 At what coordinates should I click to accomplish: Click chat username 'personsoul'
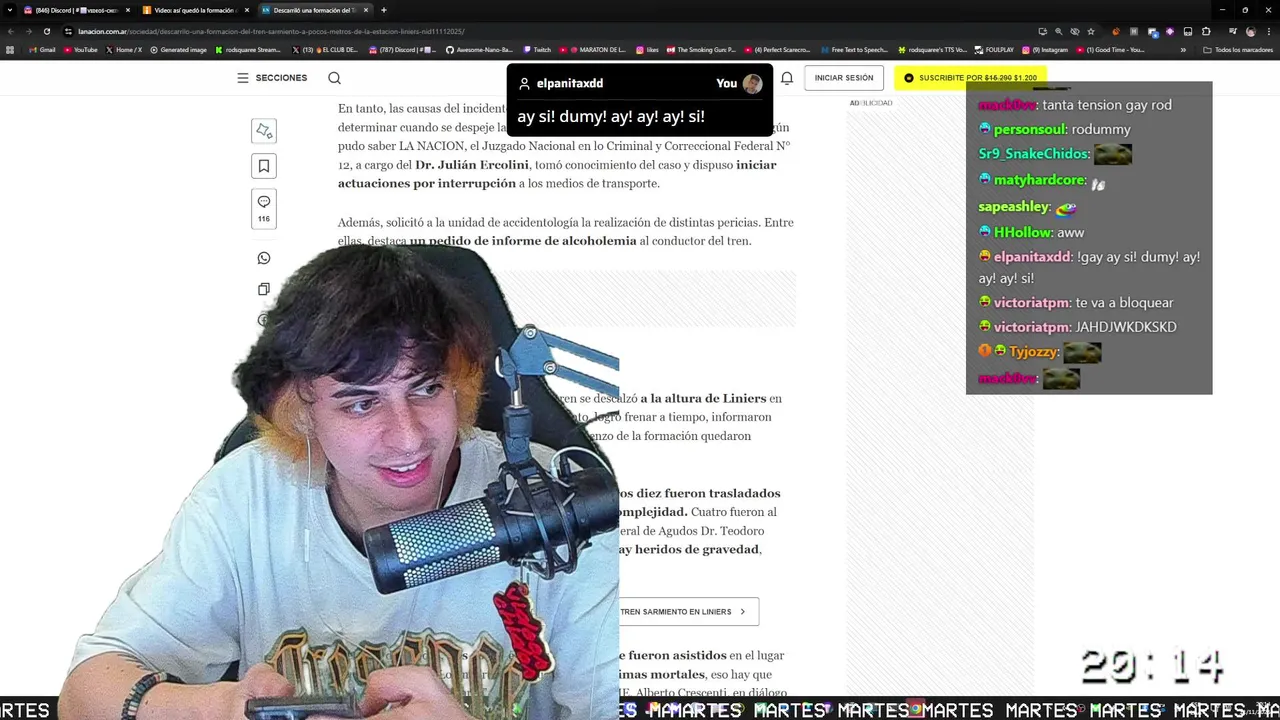click(x=1030, y=129)
